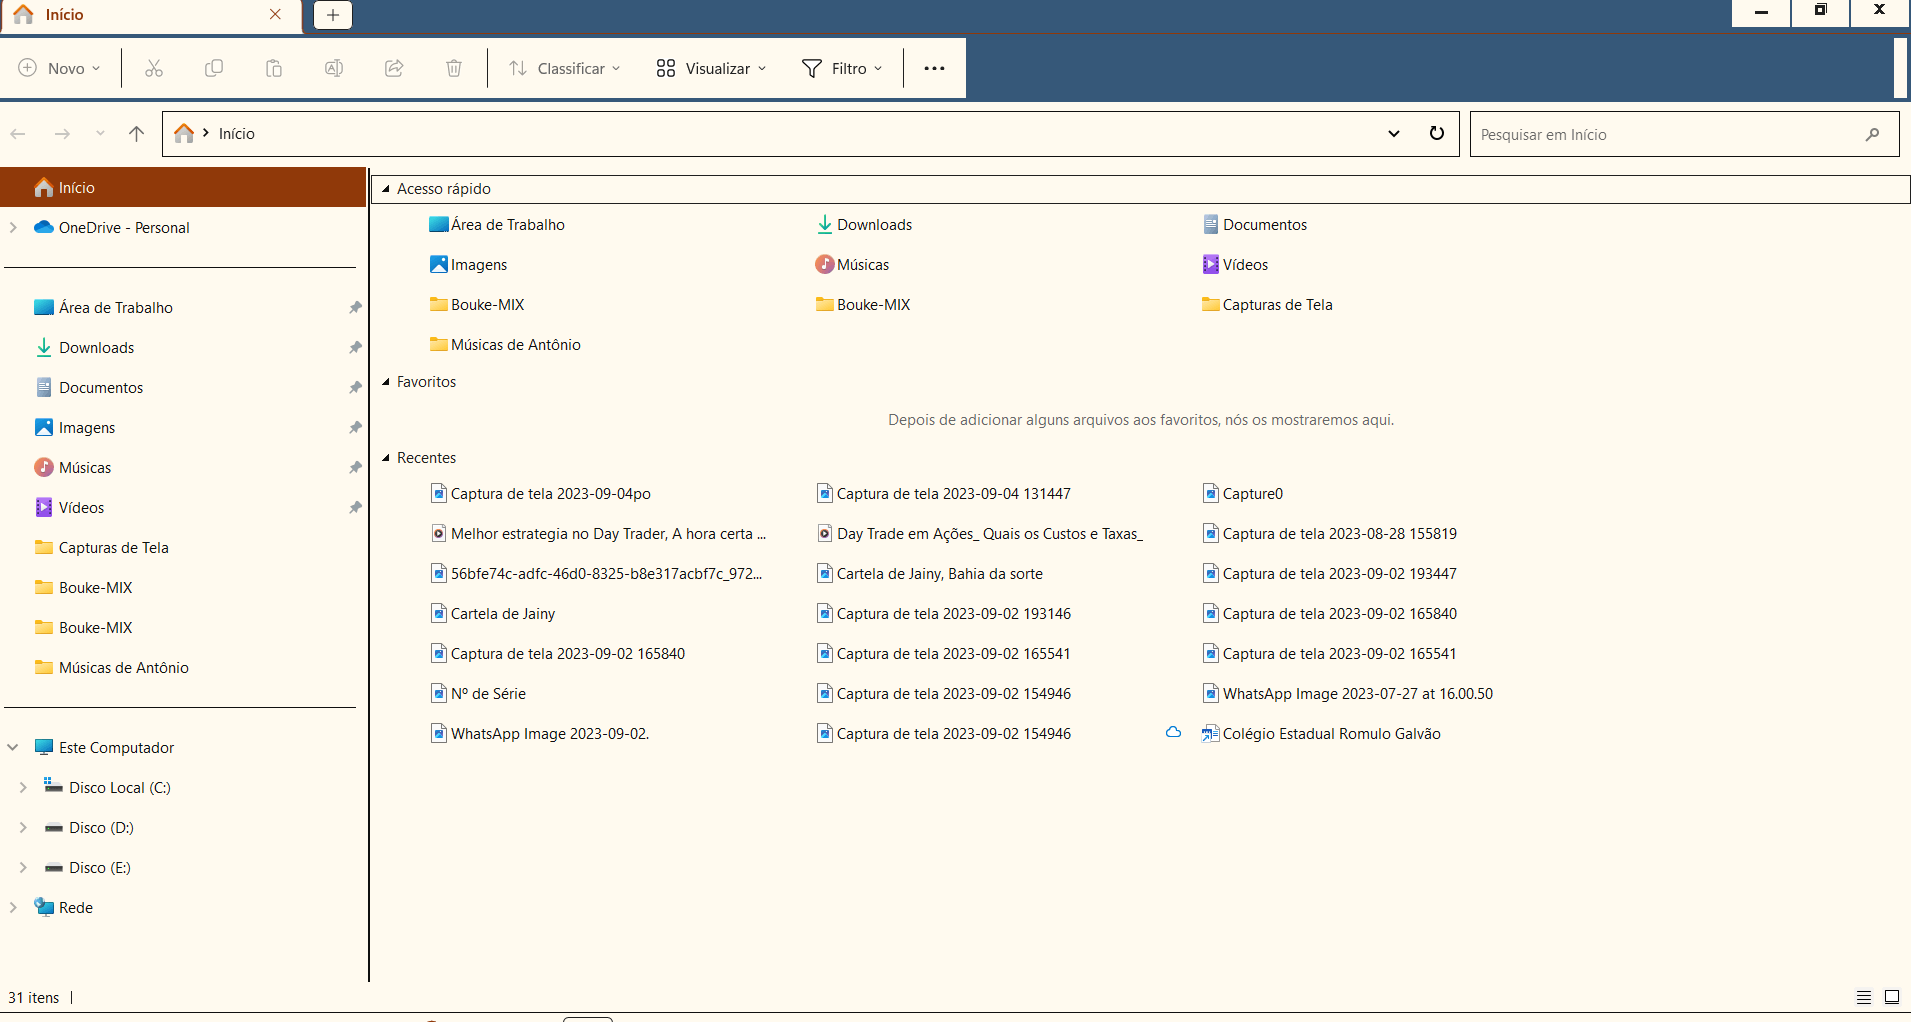The height and width of the screenshot is (1022, 1911).
Task: Click the Paste clipboard toolbar icon
Action: coord(274,68)
